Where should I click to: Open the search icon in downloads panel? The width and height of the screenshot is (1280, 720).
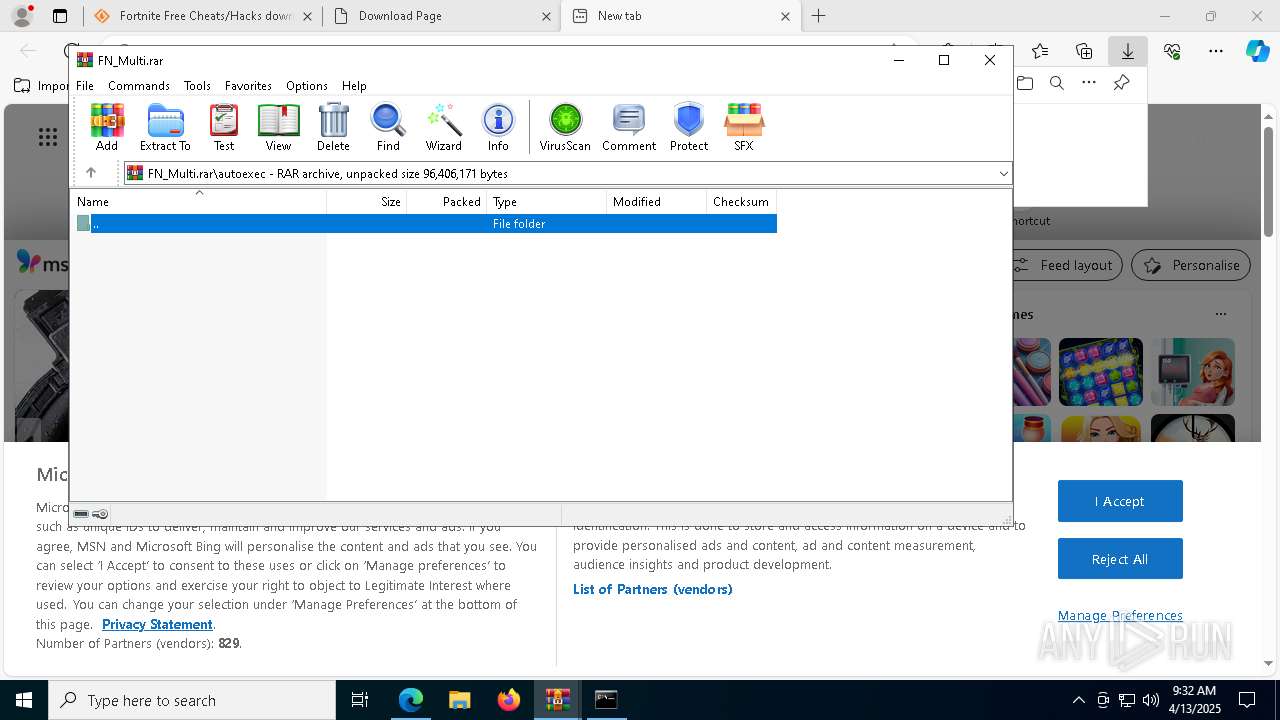pyautogui.click(x=1056, y=83)
